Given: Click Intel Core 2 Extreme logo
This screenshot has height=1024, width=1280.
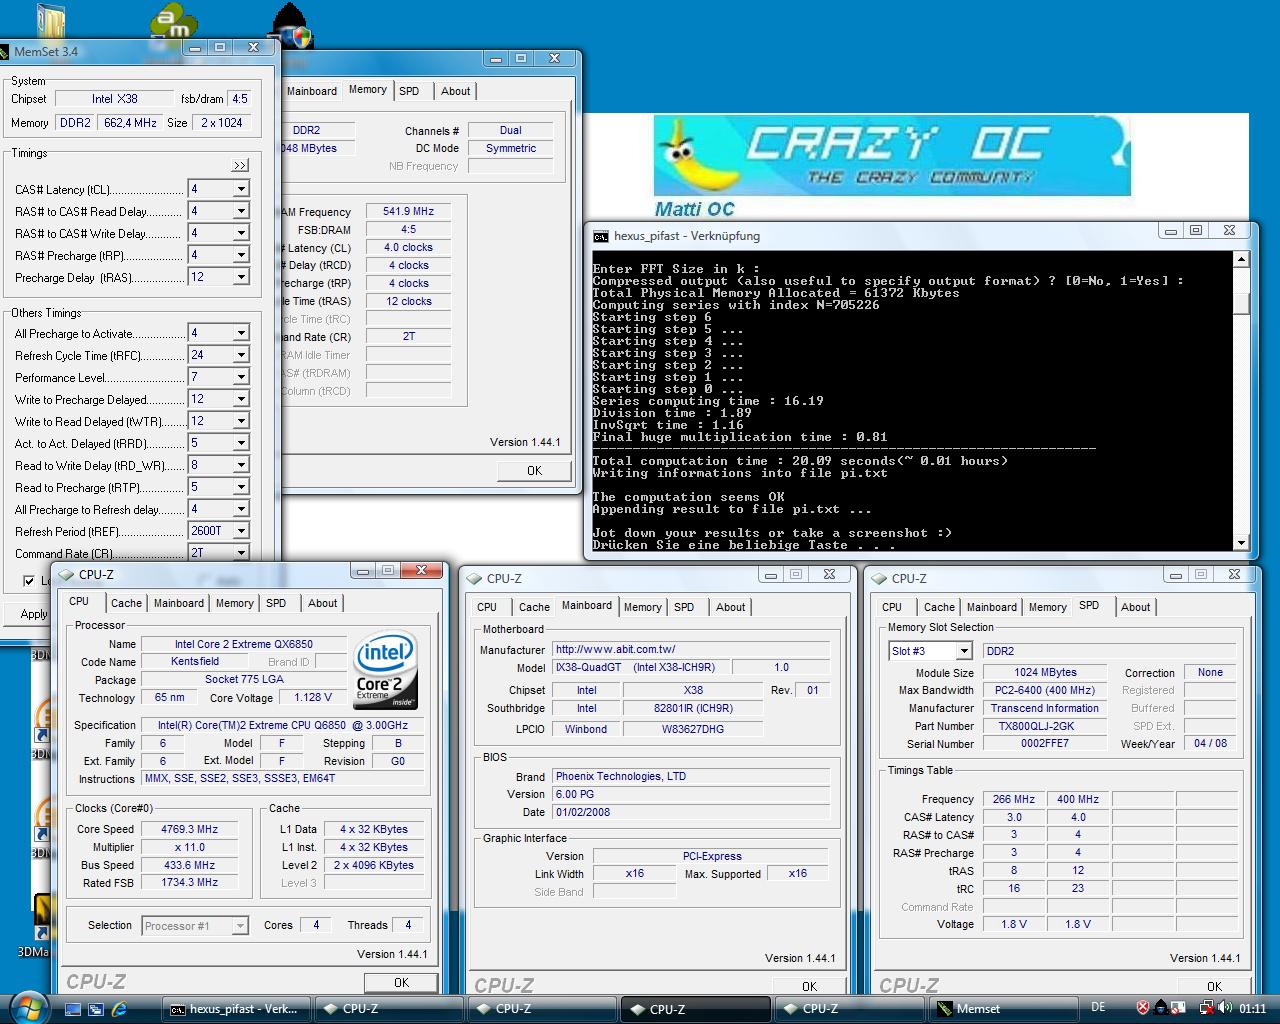Looking at the screenshot, I should (x=386, y=670).
